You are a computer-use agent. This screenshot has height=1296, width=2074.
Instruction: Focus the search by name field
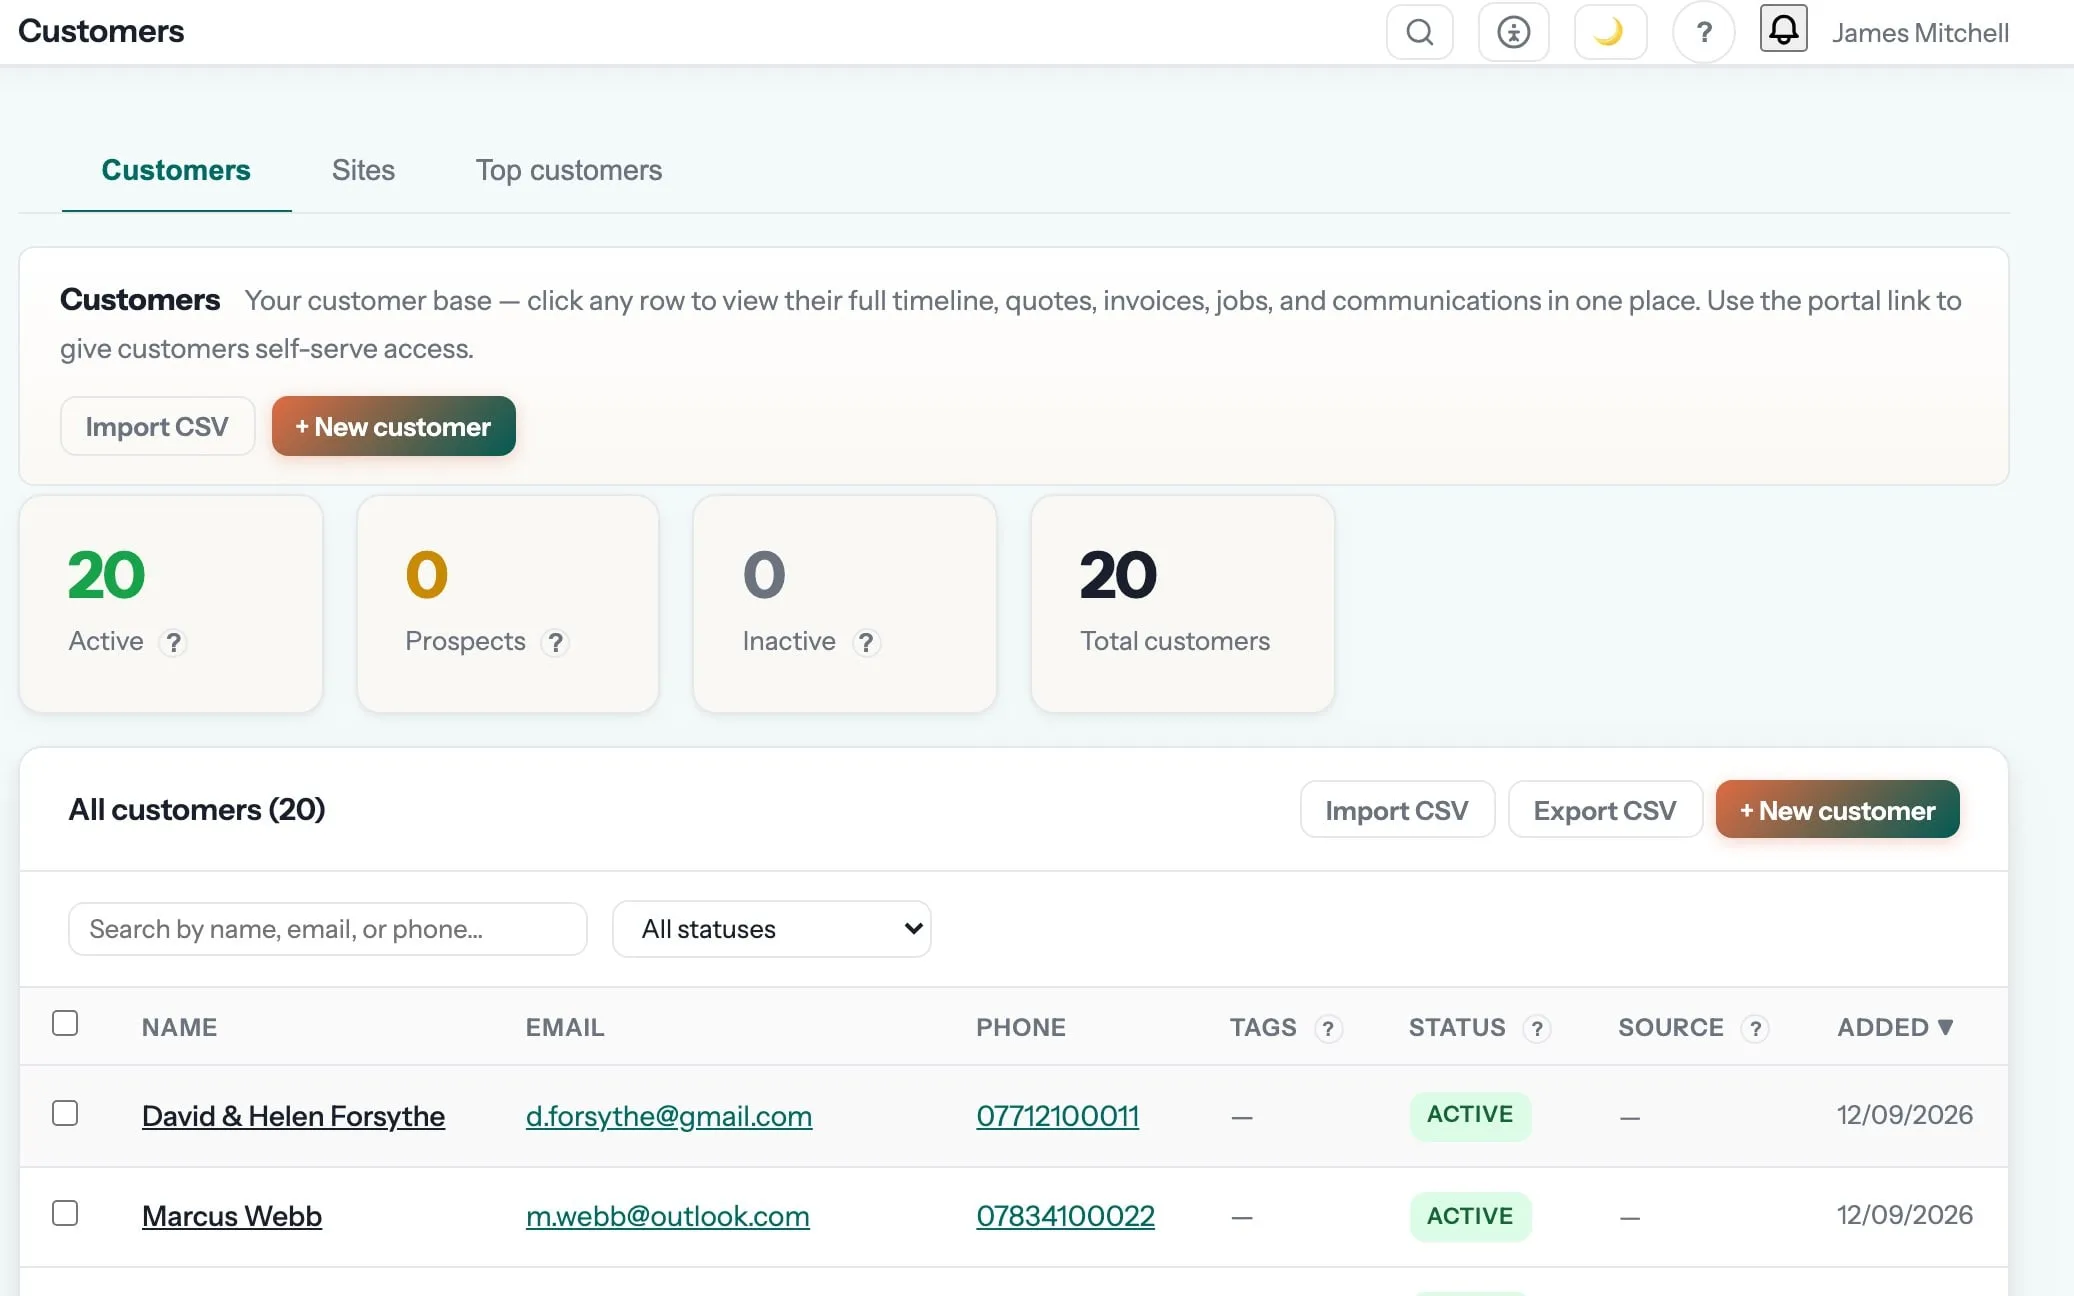click(327, 929)
